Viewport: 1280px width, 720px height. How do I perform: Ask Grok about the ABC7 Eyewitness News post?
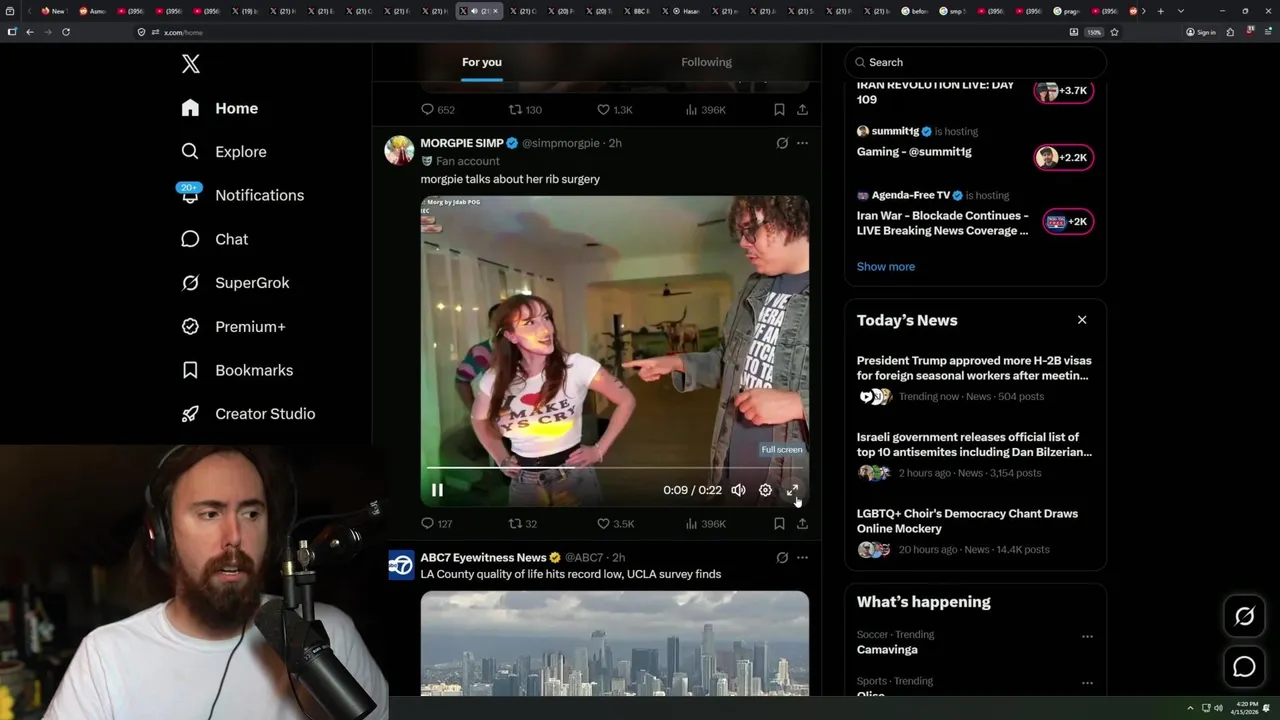(x=782, y=557)
